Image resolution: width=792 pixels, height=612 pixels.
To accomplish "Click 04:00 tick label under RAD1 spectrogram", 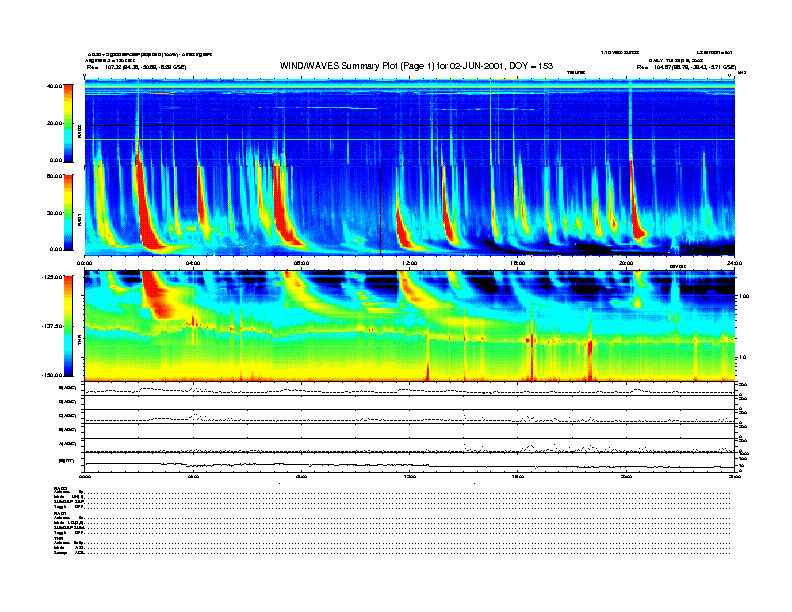I will pyautogui.click(x=193, y=263).
